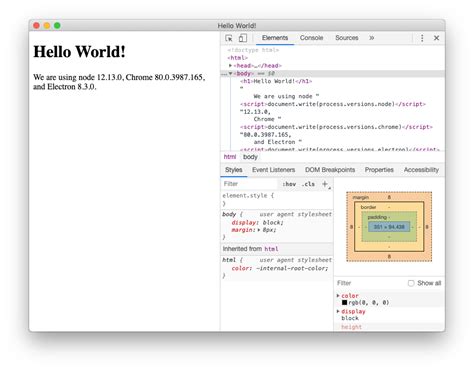Click the color: -internal-root-color declaration
The width and height of the screenshot is (474, 370).
(x=280, y=268)
